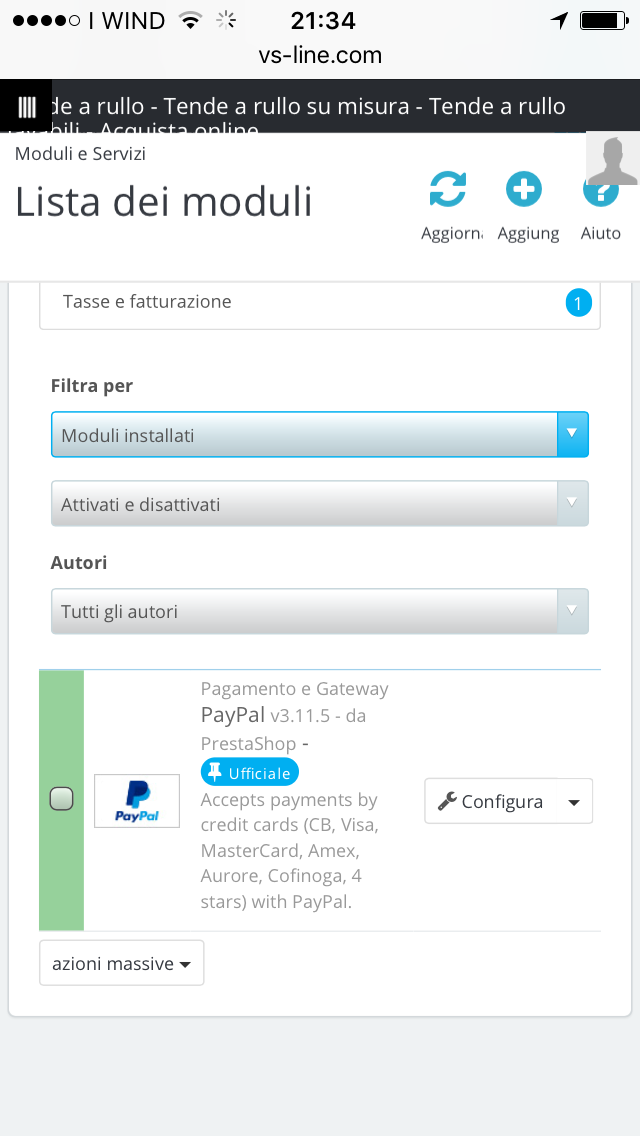Click the wrench icon on Configura
This screenshot has height=1136, width=640.
coord(447,801)
